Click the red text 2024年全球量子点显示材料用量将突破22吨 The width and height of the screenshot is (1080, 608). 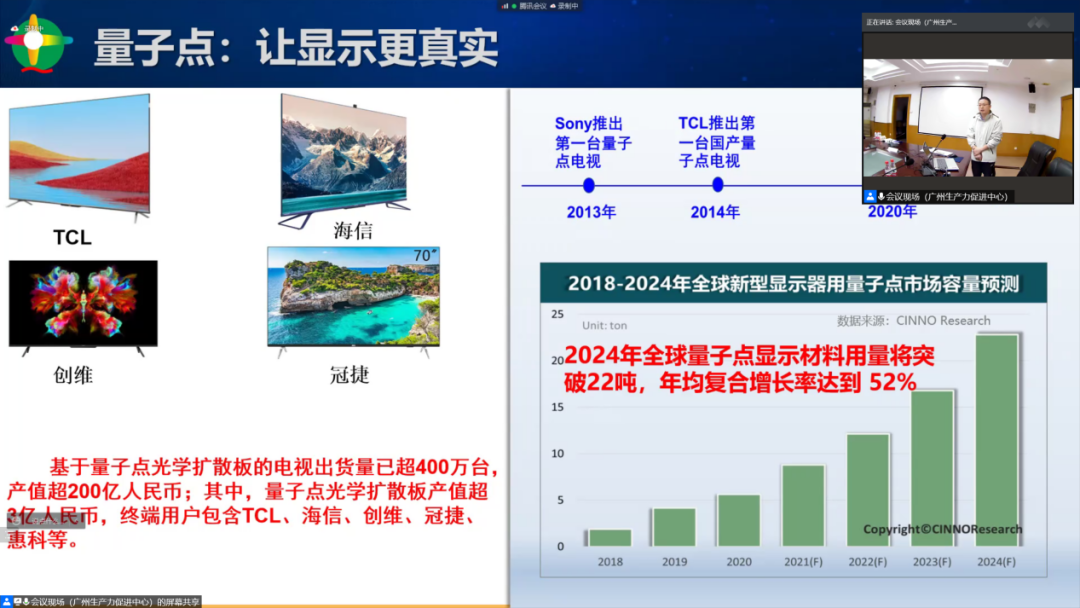point(749,368)
